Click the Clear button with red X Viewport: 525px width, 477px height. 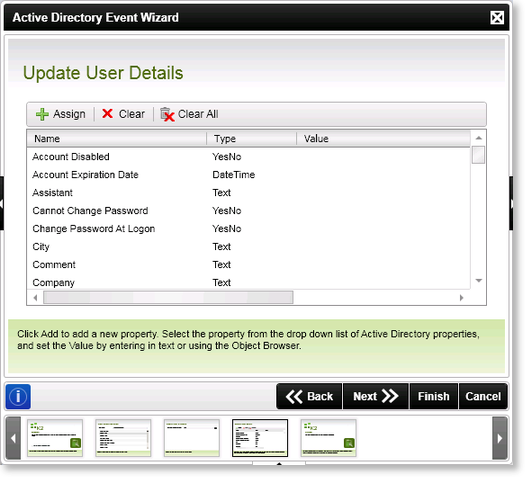(x=123, y=114)
